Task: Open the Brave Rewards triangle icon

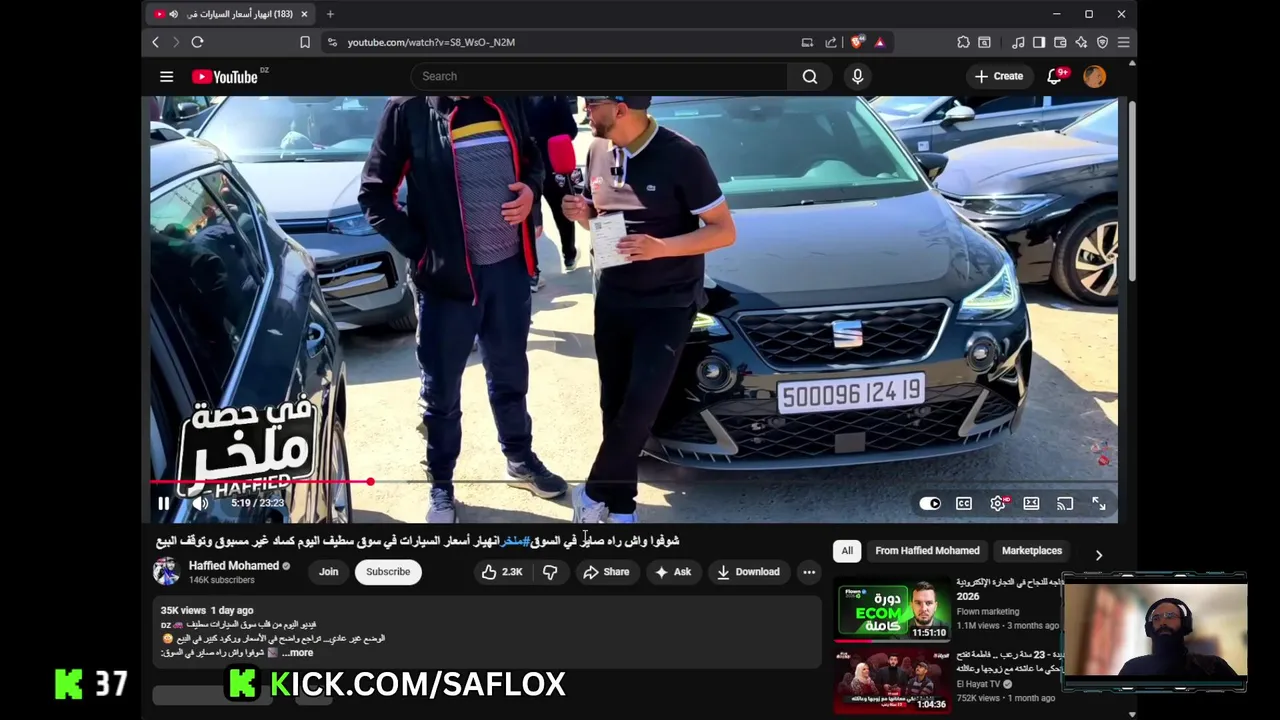Action: tap(880, 42)
